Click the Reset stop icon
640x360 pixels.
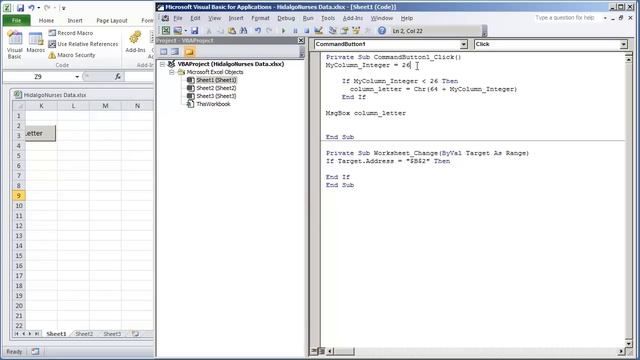(307, 31)
